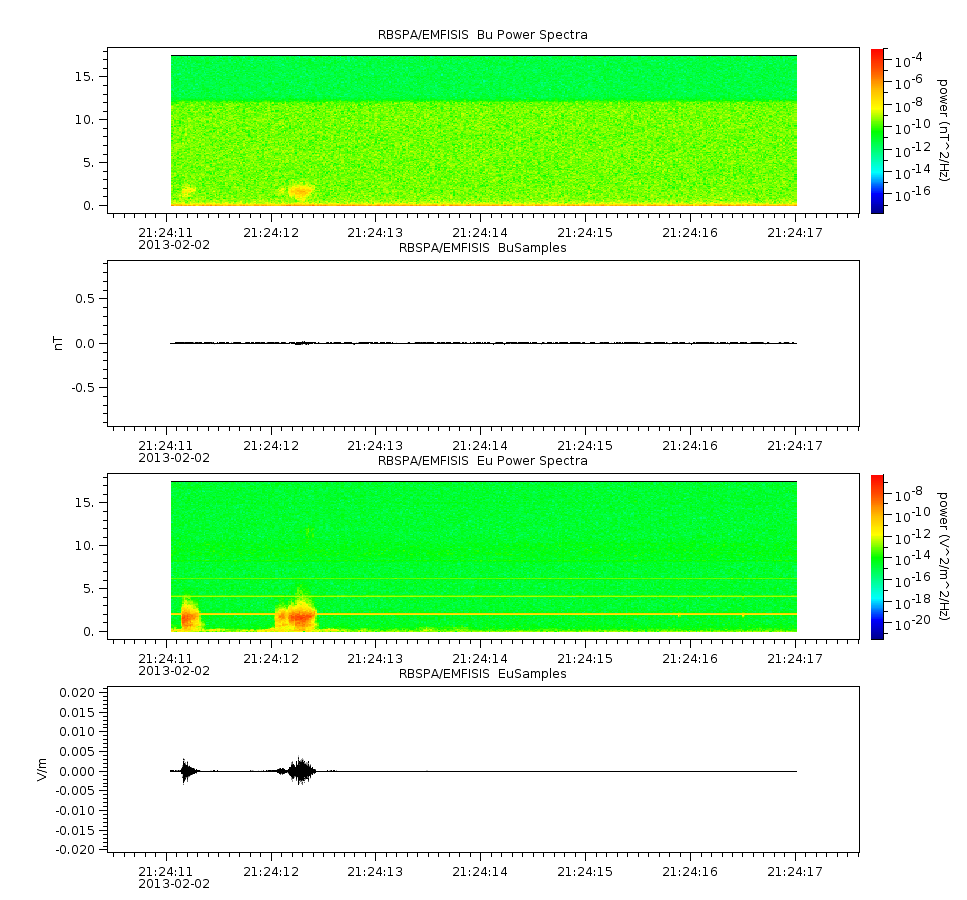Click the RBSPA/EMFISIS Bu Power Spectra title
This screenshot has height=900, width=967.
(x=482, y=35)
